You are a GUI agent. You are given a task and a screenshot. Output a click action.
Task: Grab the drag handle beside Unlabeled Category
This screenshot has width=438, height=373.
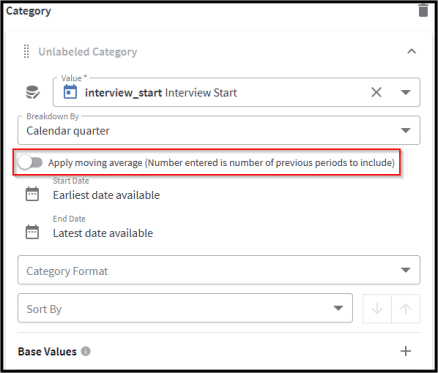26,52
